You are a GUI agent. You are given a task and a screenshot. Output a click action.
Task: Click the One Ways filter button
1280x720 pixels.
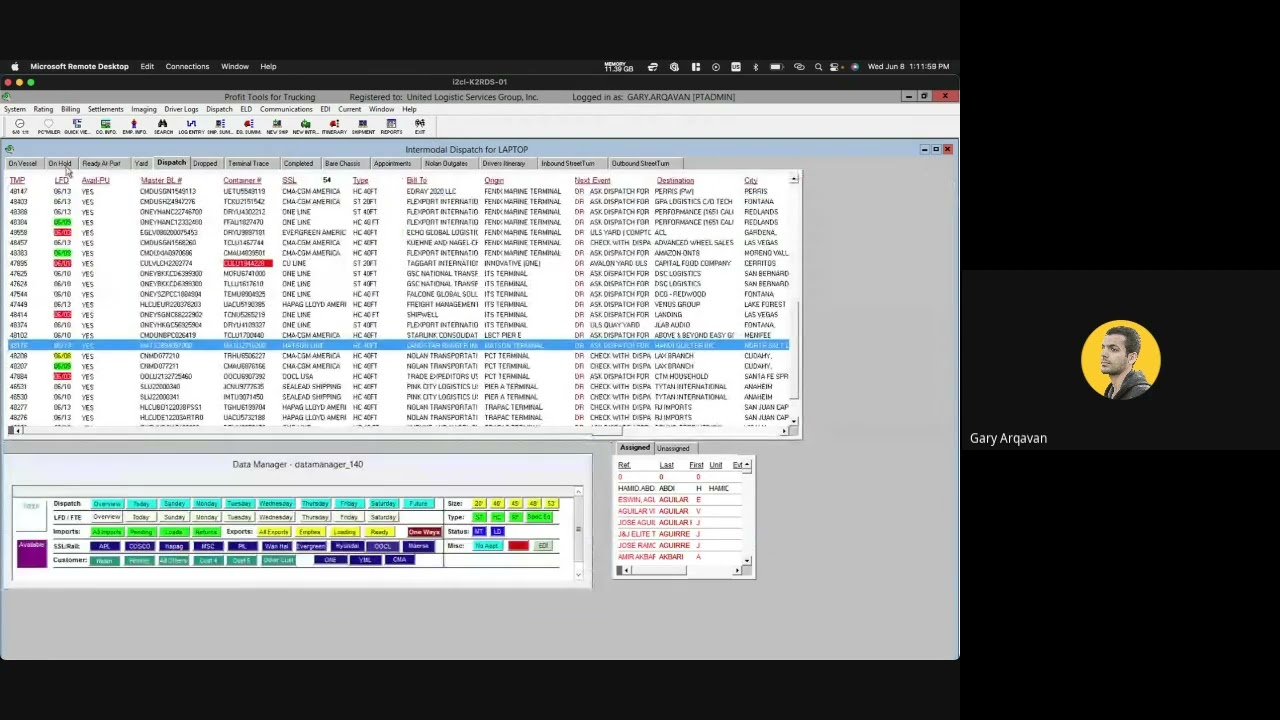tap(424, 532)
